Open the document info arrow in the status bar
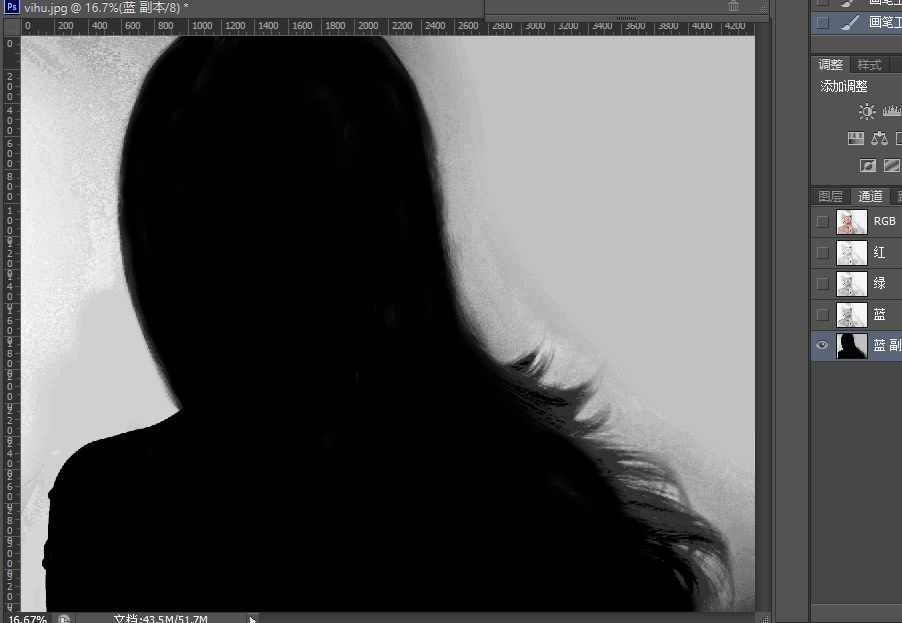 pyautogui.click(x=253, y=618)
